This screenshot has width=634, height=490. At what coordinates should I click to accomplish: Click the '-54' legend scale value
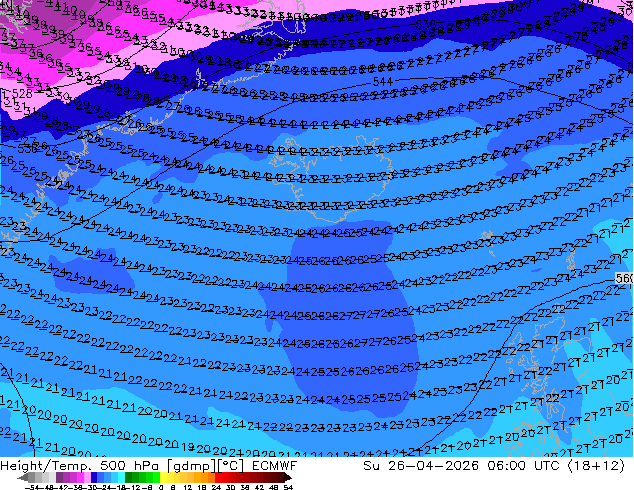pyautogui.click(x=32, y=488)
